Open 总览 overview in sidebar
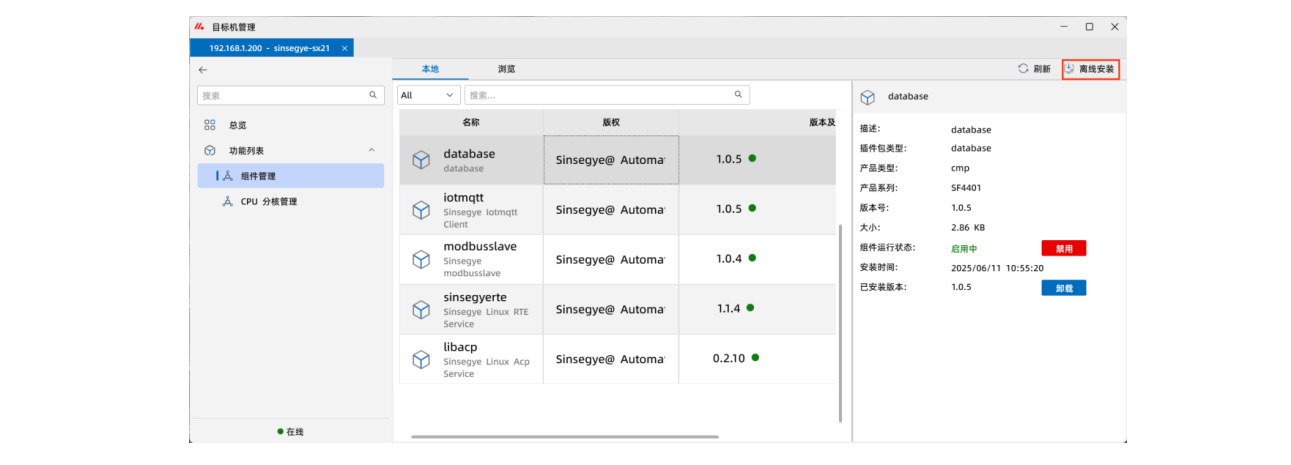This screenshot has height=465, width=1291. click(237, 125)
